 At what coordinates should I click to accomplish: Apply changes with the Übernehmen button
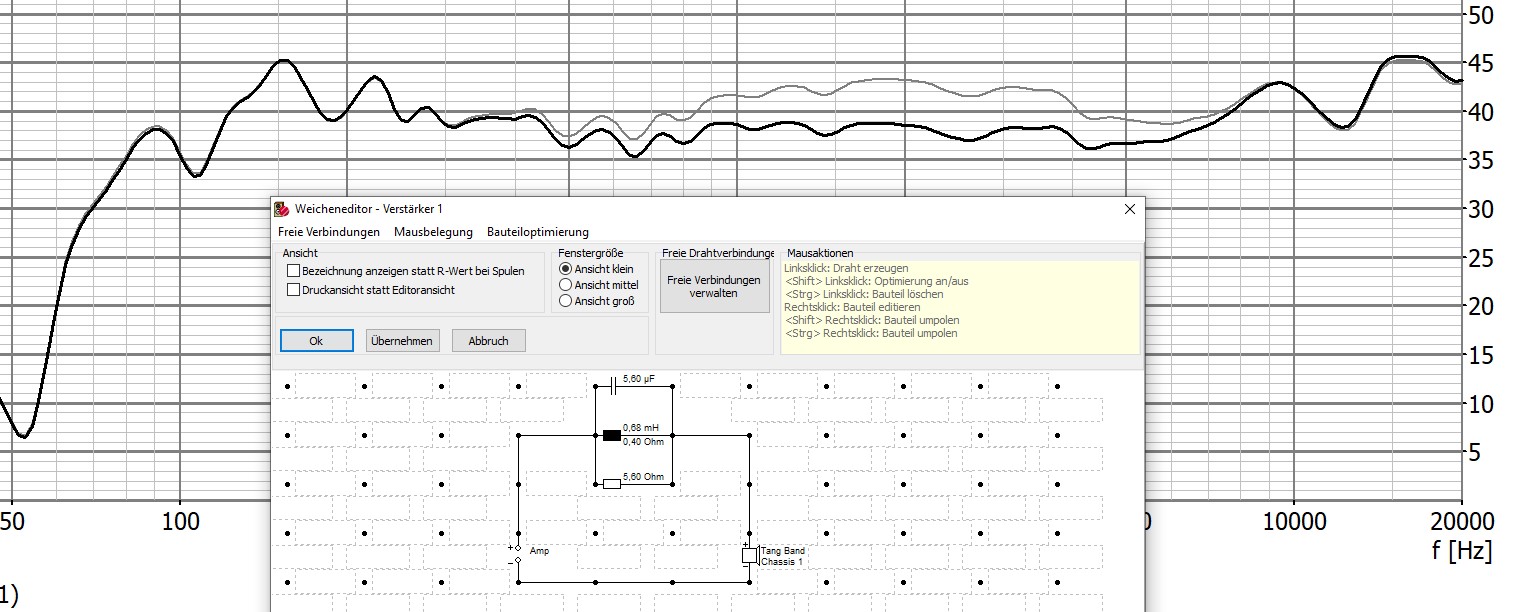pos(402,341)
